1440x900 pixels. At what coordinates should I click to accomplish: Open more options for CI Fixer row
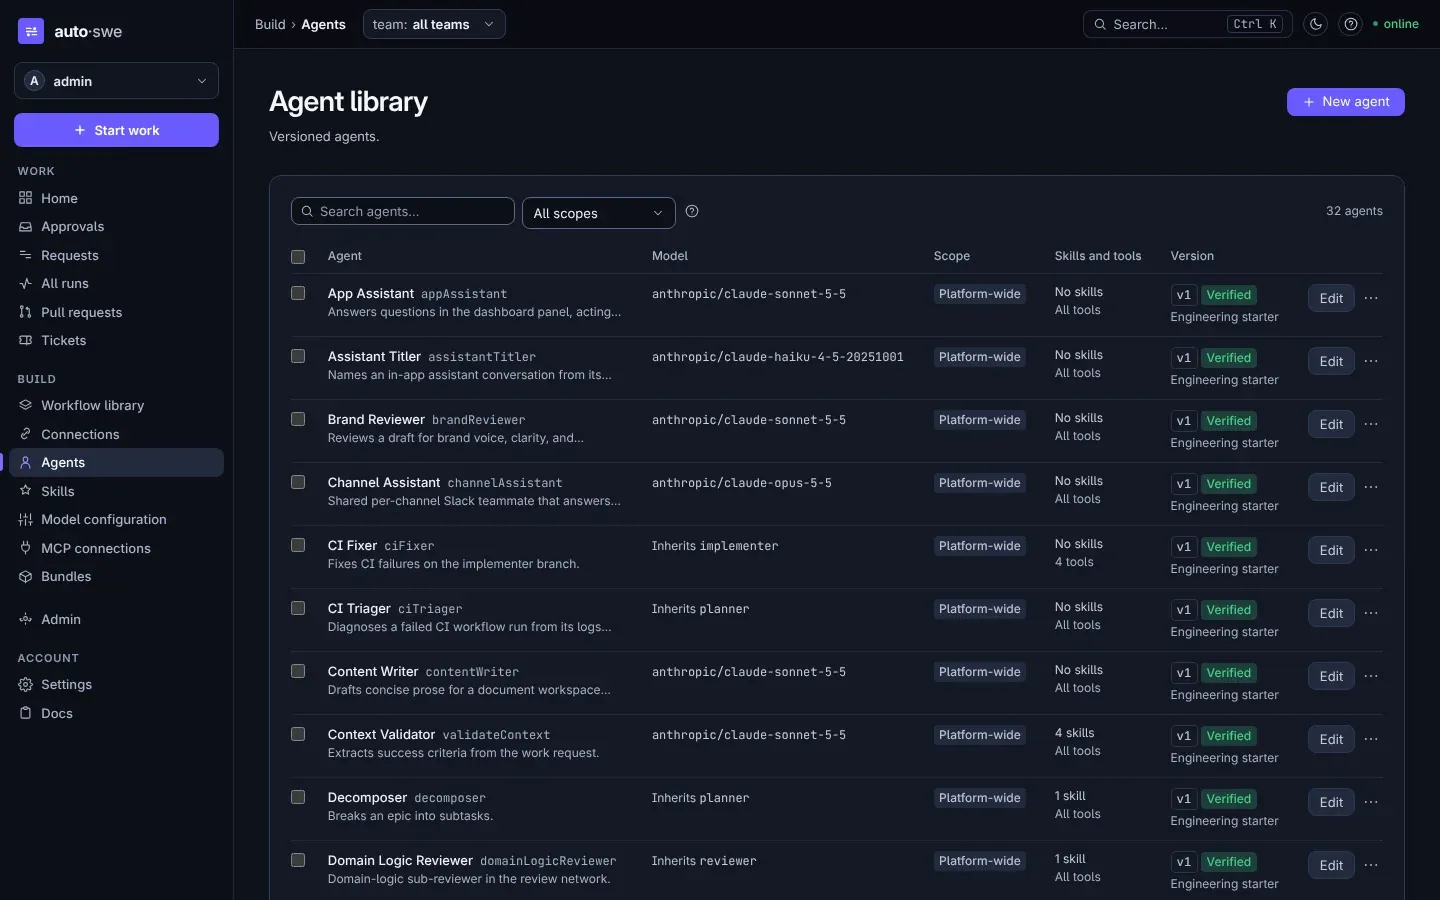1371,550
